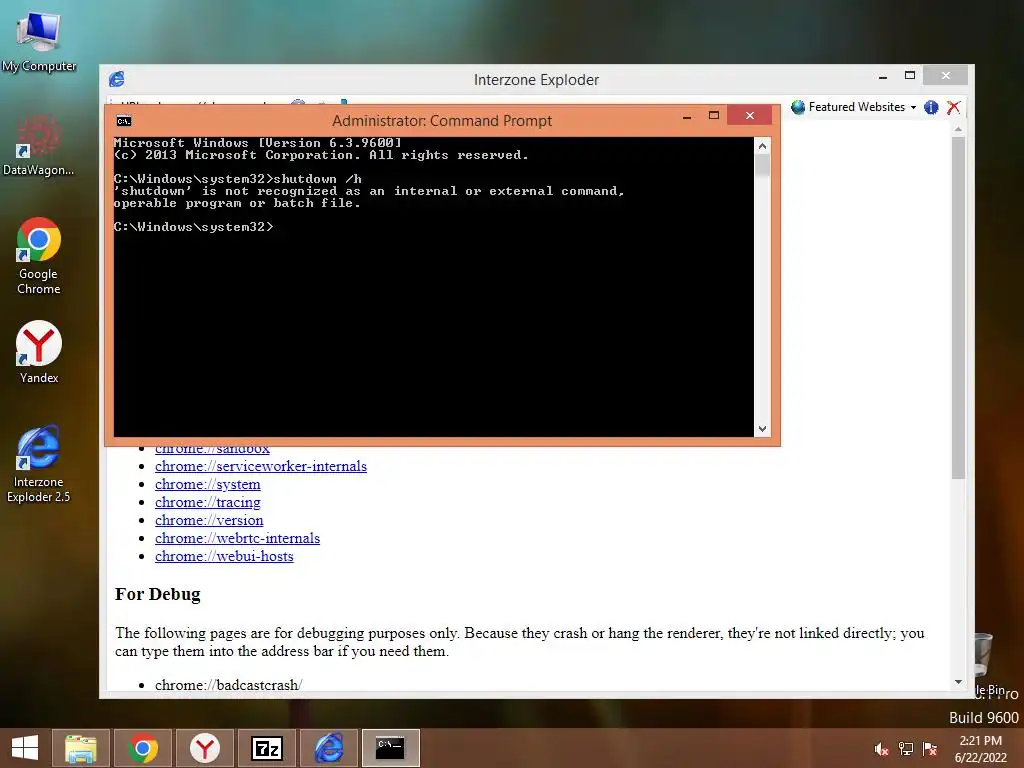Click the red X icon beside the info icon
The height and width of the screenshot is (768, 1024).
[953, 107]
